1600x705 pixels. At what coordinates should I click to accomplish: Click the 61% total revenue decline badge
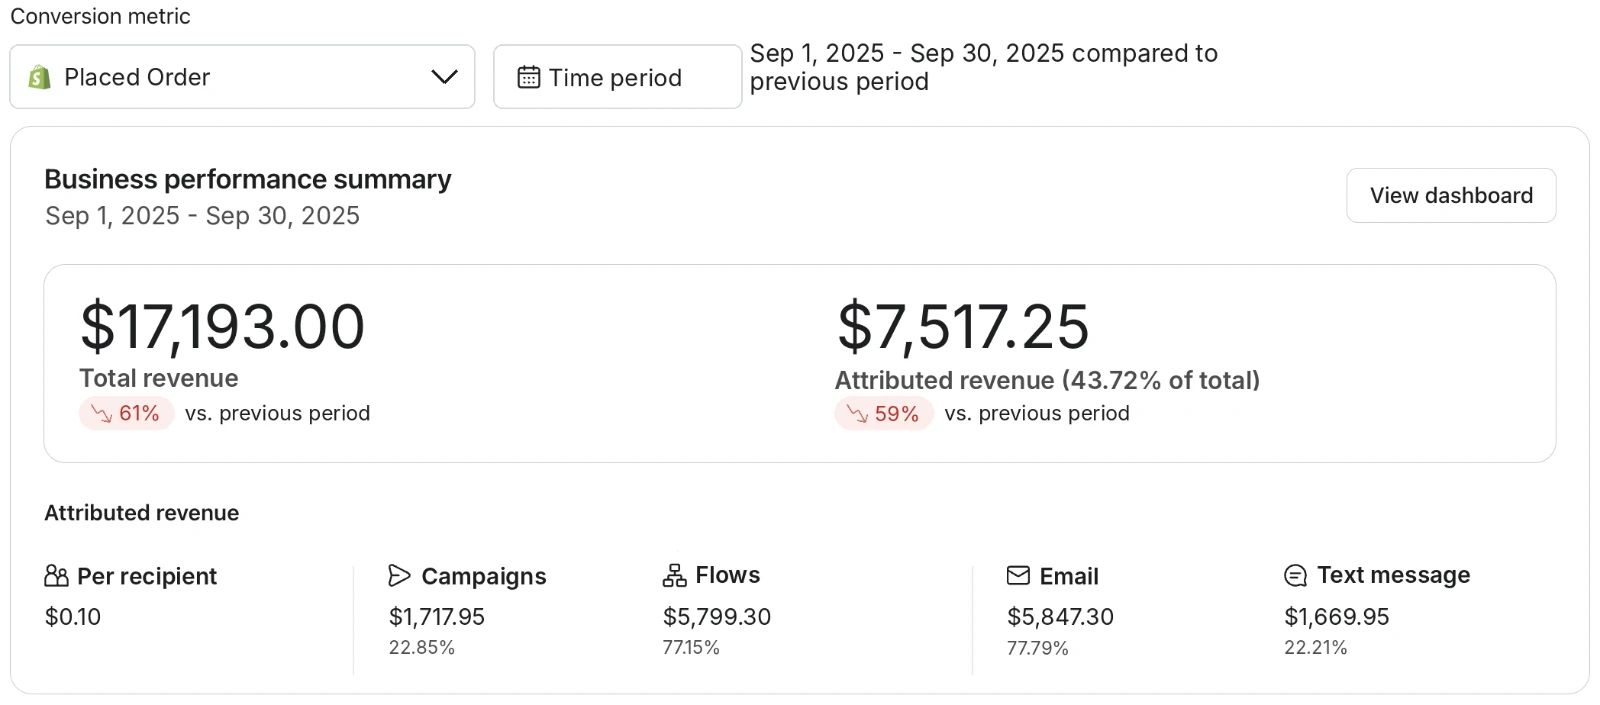click(x=127, y=413)
